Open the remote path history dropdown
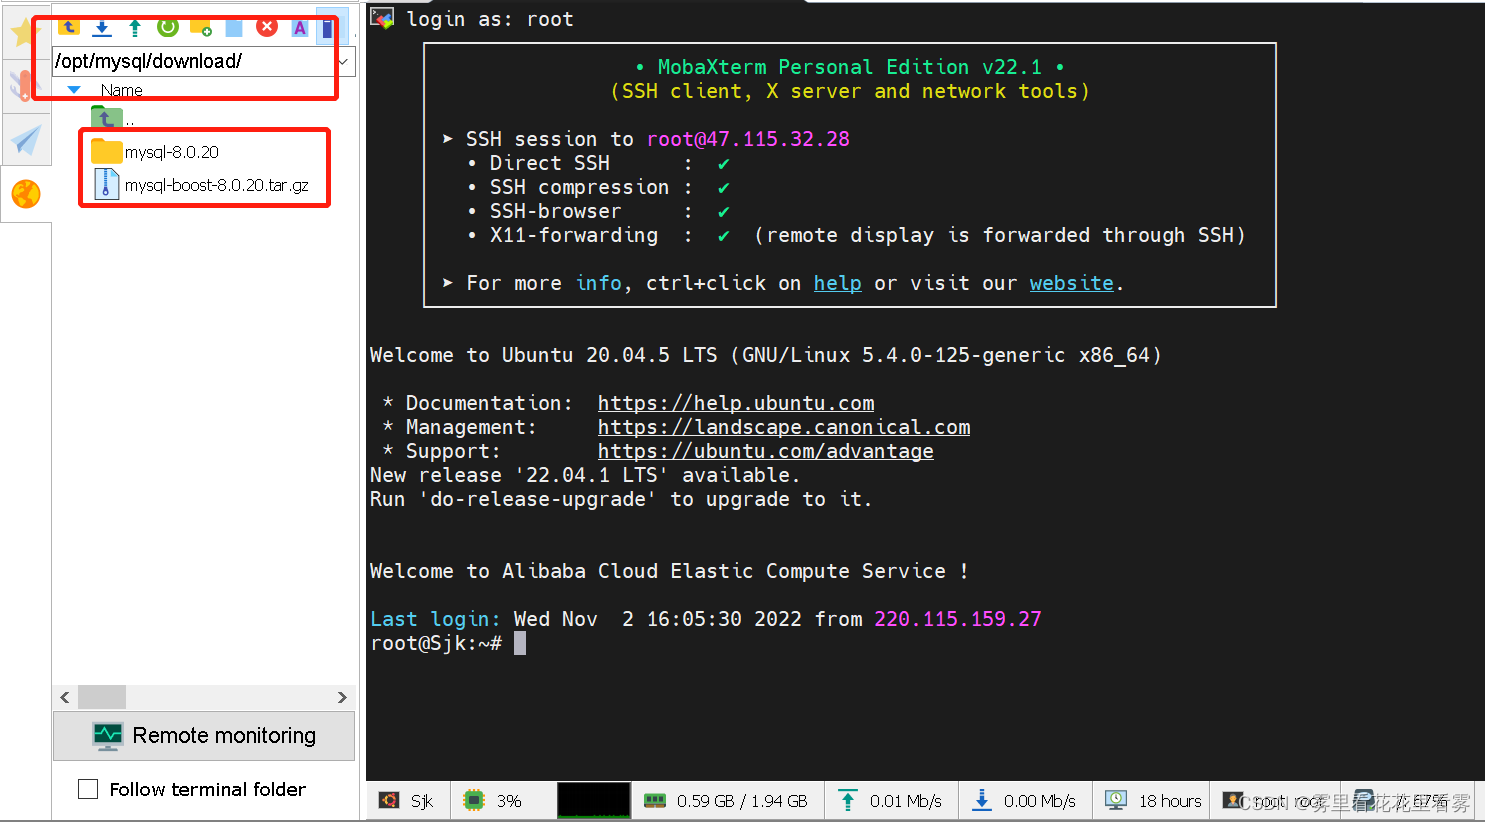This screenshot has height=822, width=1485. tap(344, 61)
